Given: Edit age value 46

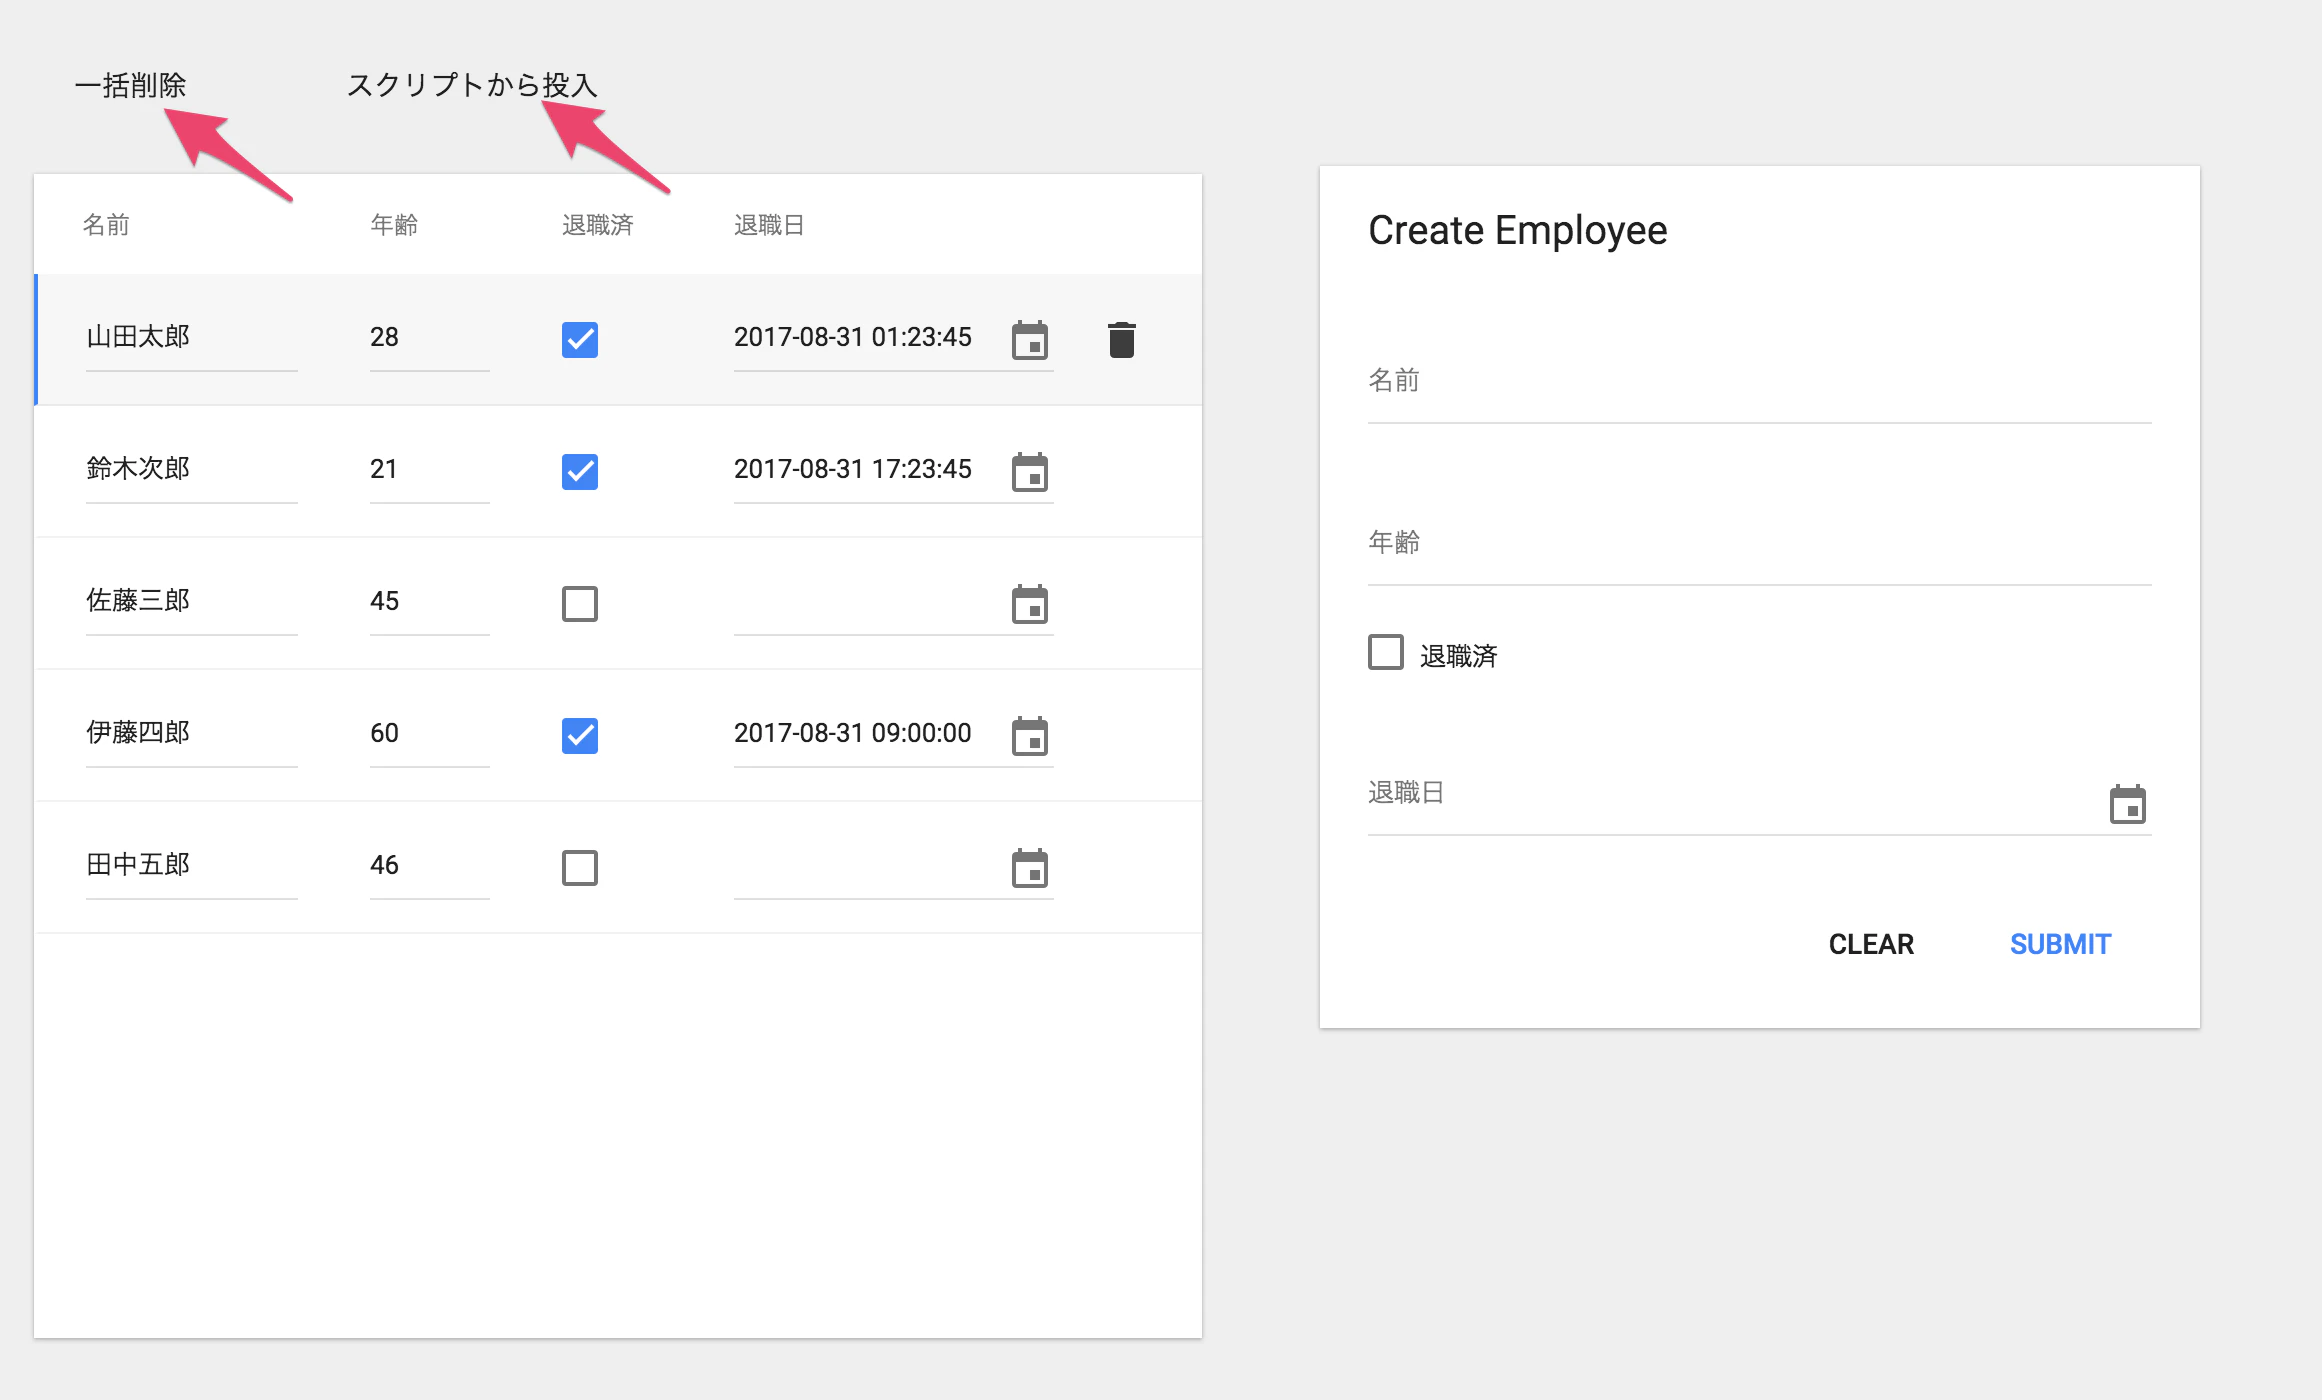Looking at the screenshot, I should 430,866.
